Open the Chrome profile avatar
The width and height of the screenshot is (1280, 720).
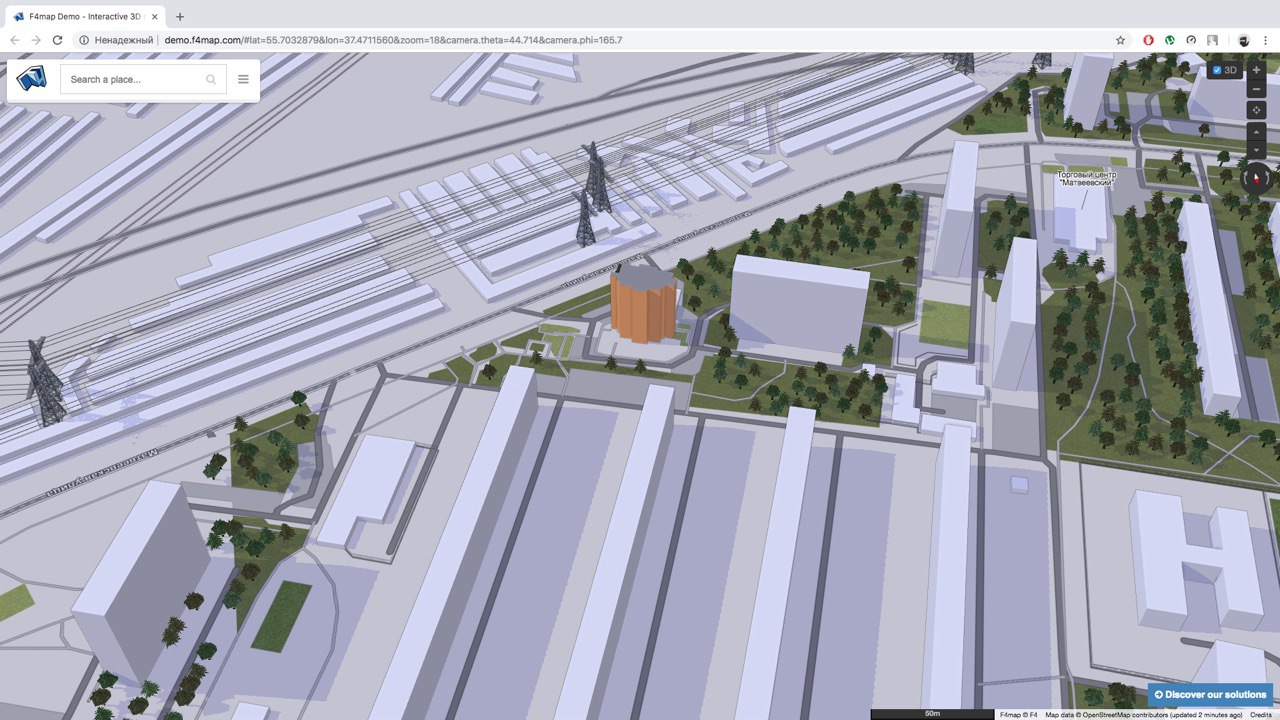(x=1243, y=40)
